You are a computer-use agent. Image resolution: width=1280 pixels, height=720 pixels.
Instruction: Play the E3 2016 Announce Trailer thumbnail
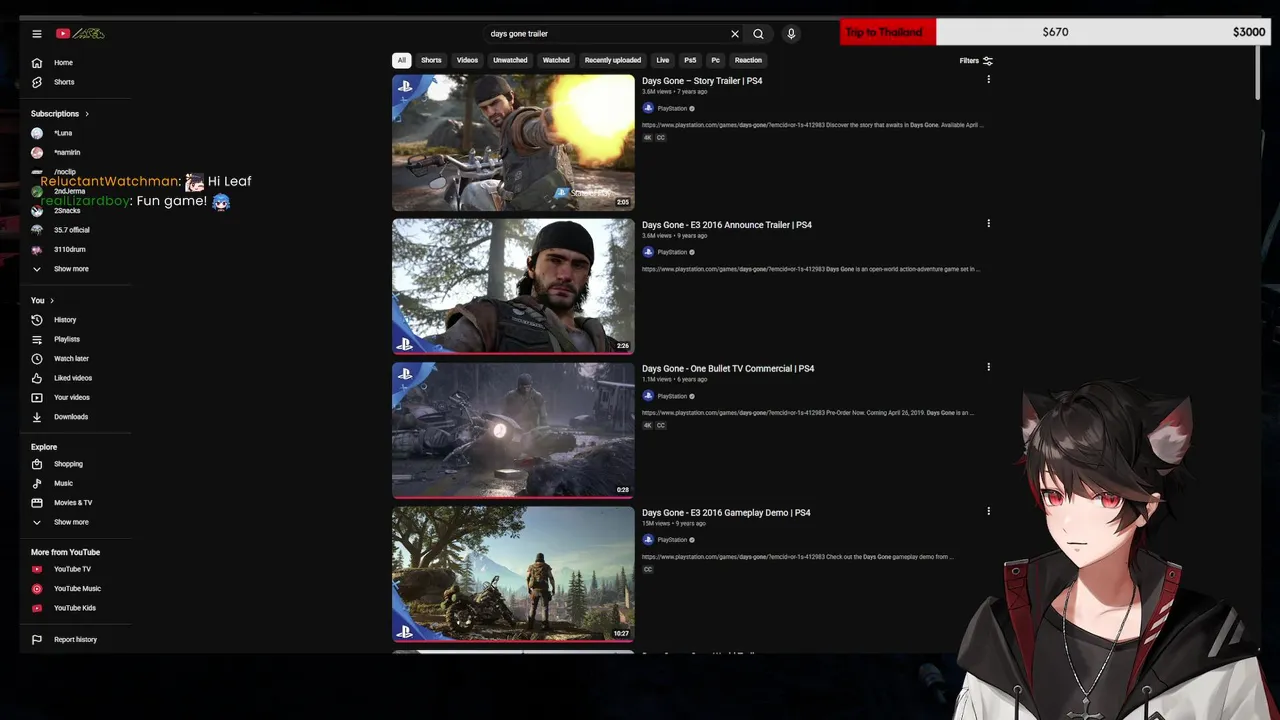pos(513,287)
